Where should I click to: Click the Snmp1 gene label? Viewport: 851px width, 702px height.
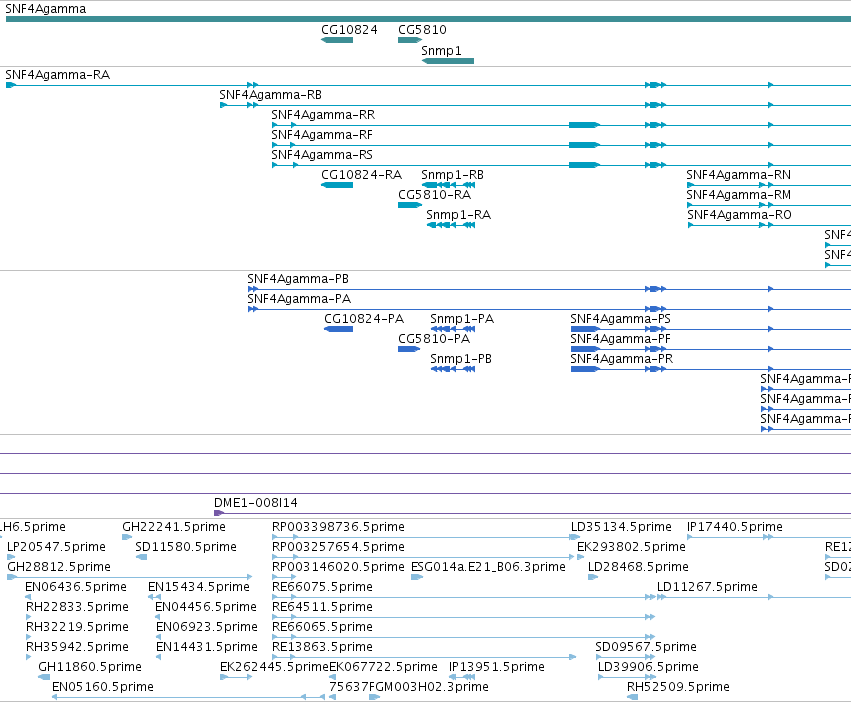[x=441, y=50]
